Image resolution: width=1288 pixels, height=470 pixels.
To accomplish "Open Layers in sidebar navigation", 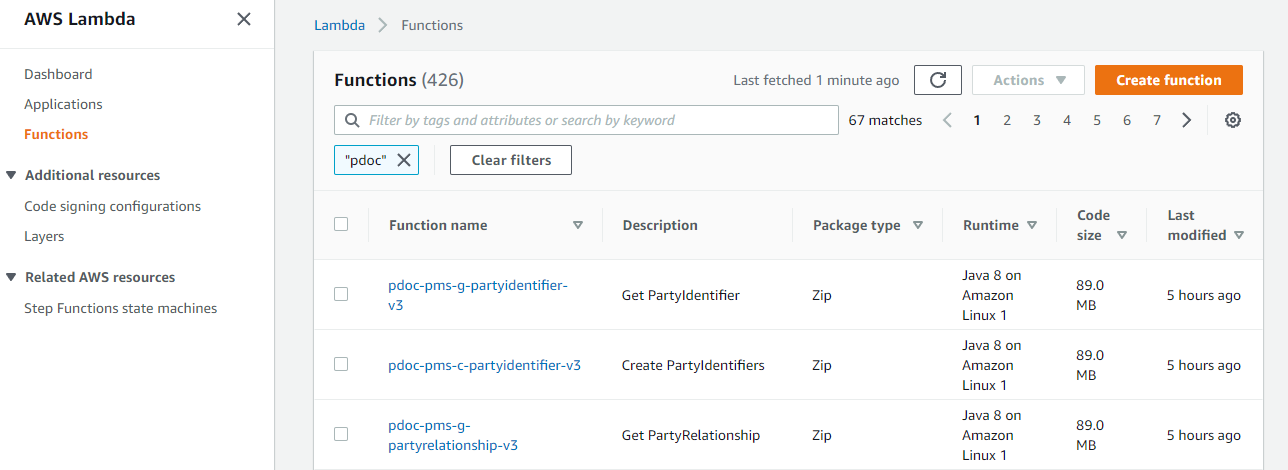I will pyautogui.click(x=44, y=236).
